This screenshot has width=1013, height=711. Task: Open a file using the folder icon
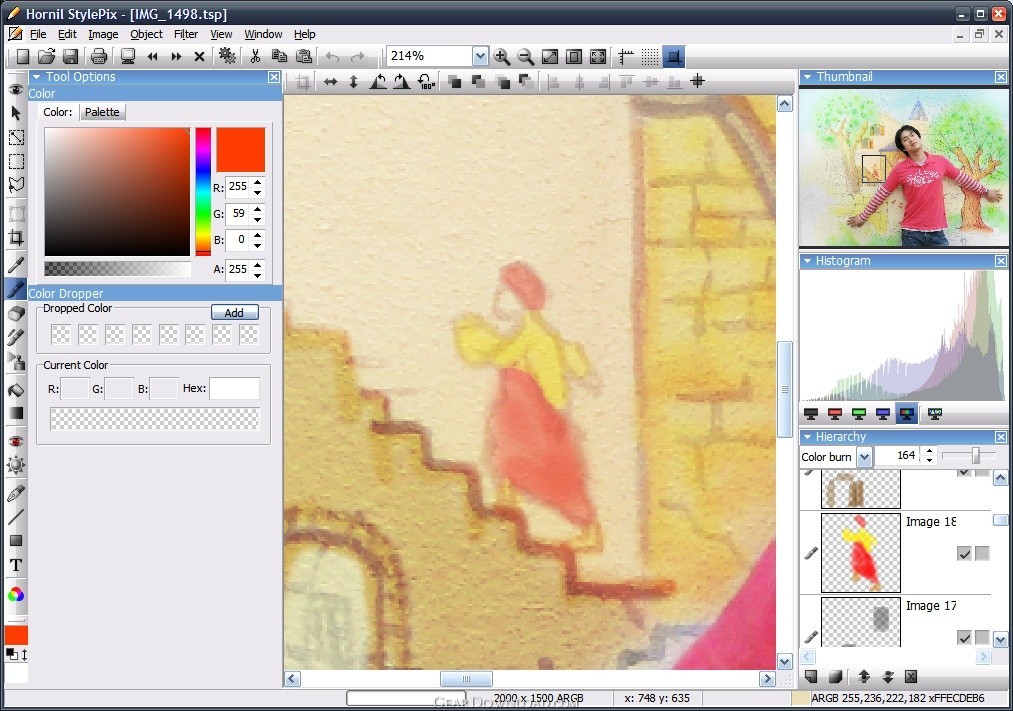coord(47,57)
